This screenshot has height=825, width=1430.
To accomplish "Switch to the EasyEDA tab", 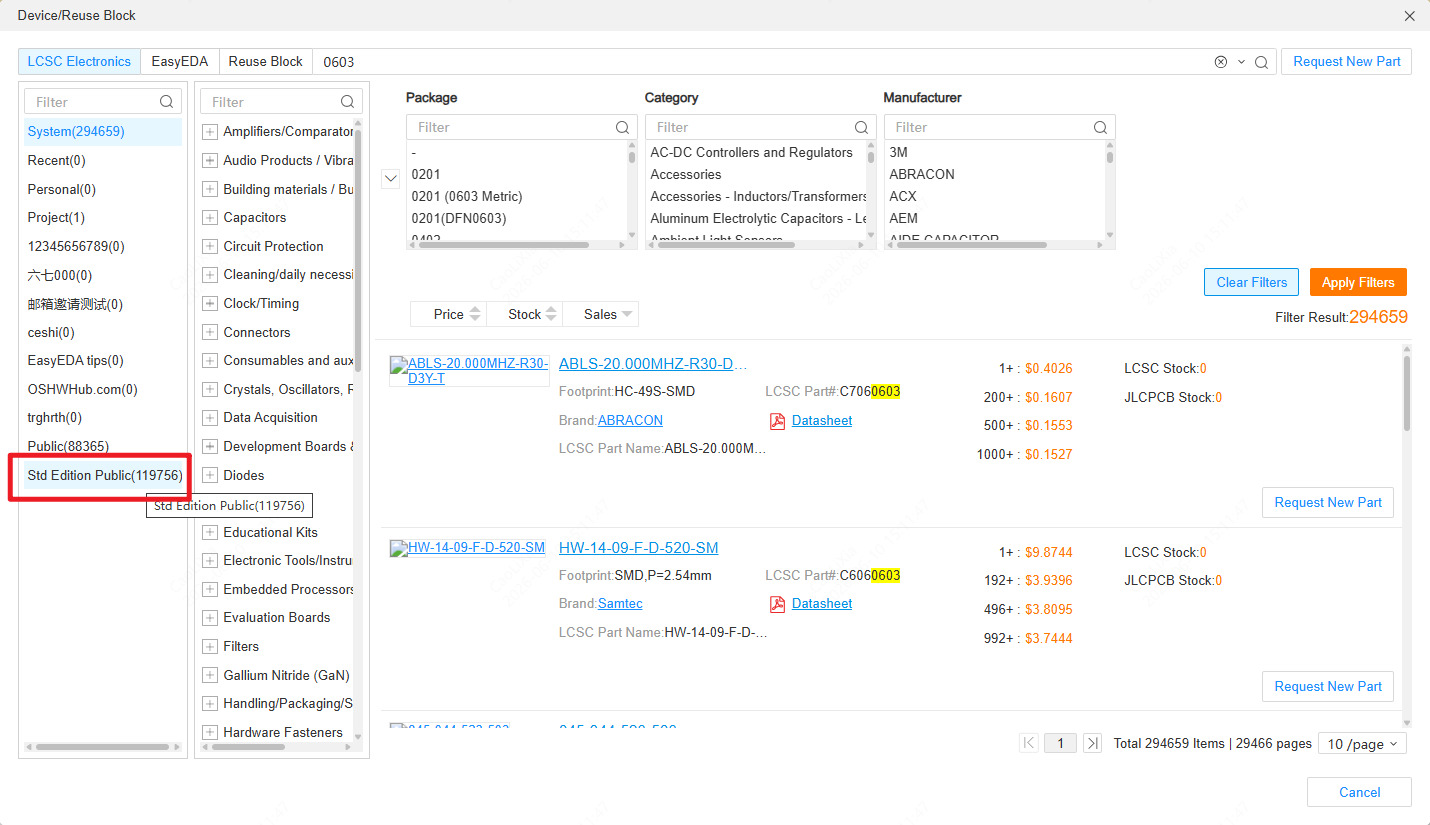I will tap(180, 62).
